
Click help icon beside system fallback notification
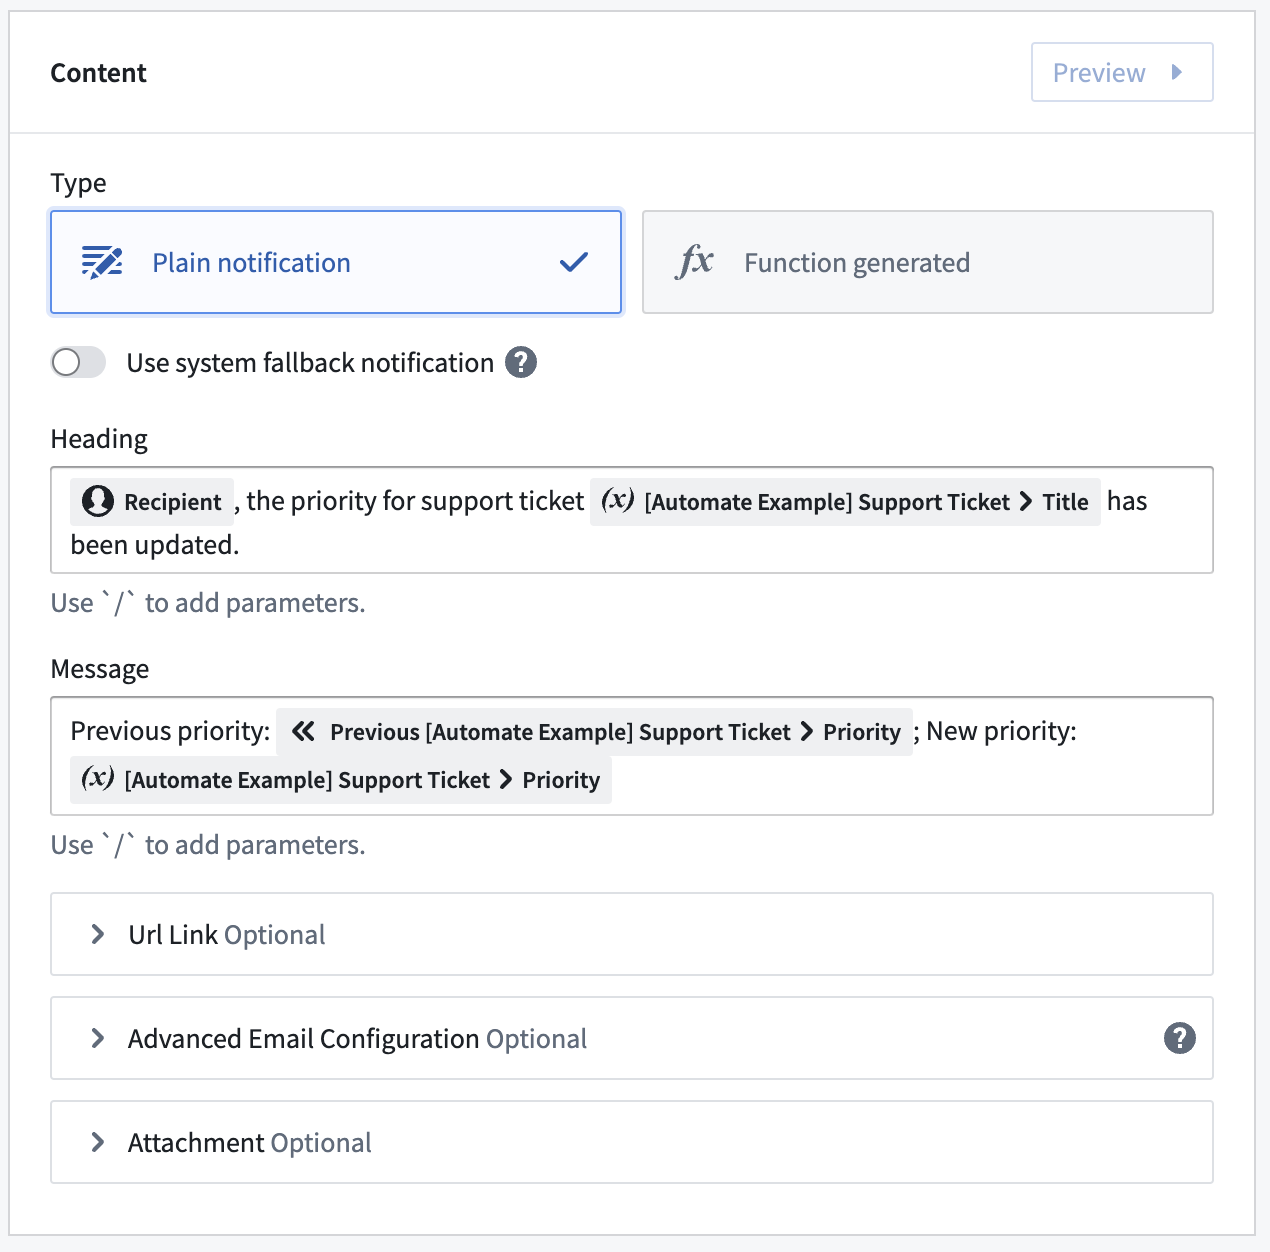click(521, 362)
